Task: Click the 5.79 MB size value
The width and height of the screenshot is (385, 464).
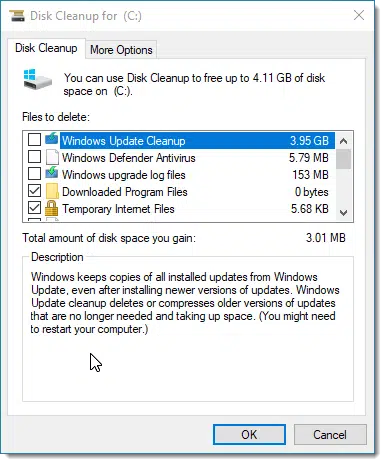Action: [309, 158]
